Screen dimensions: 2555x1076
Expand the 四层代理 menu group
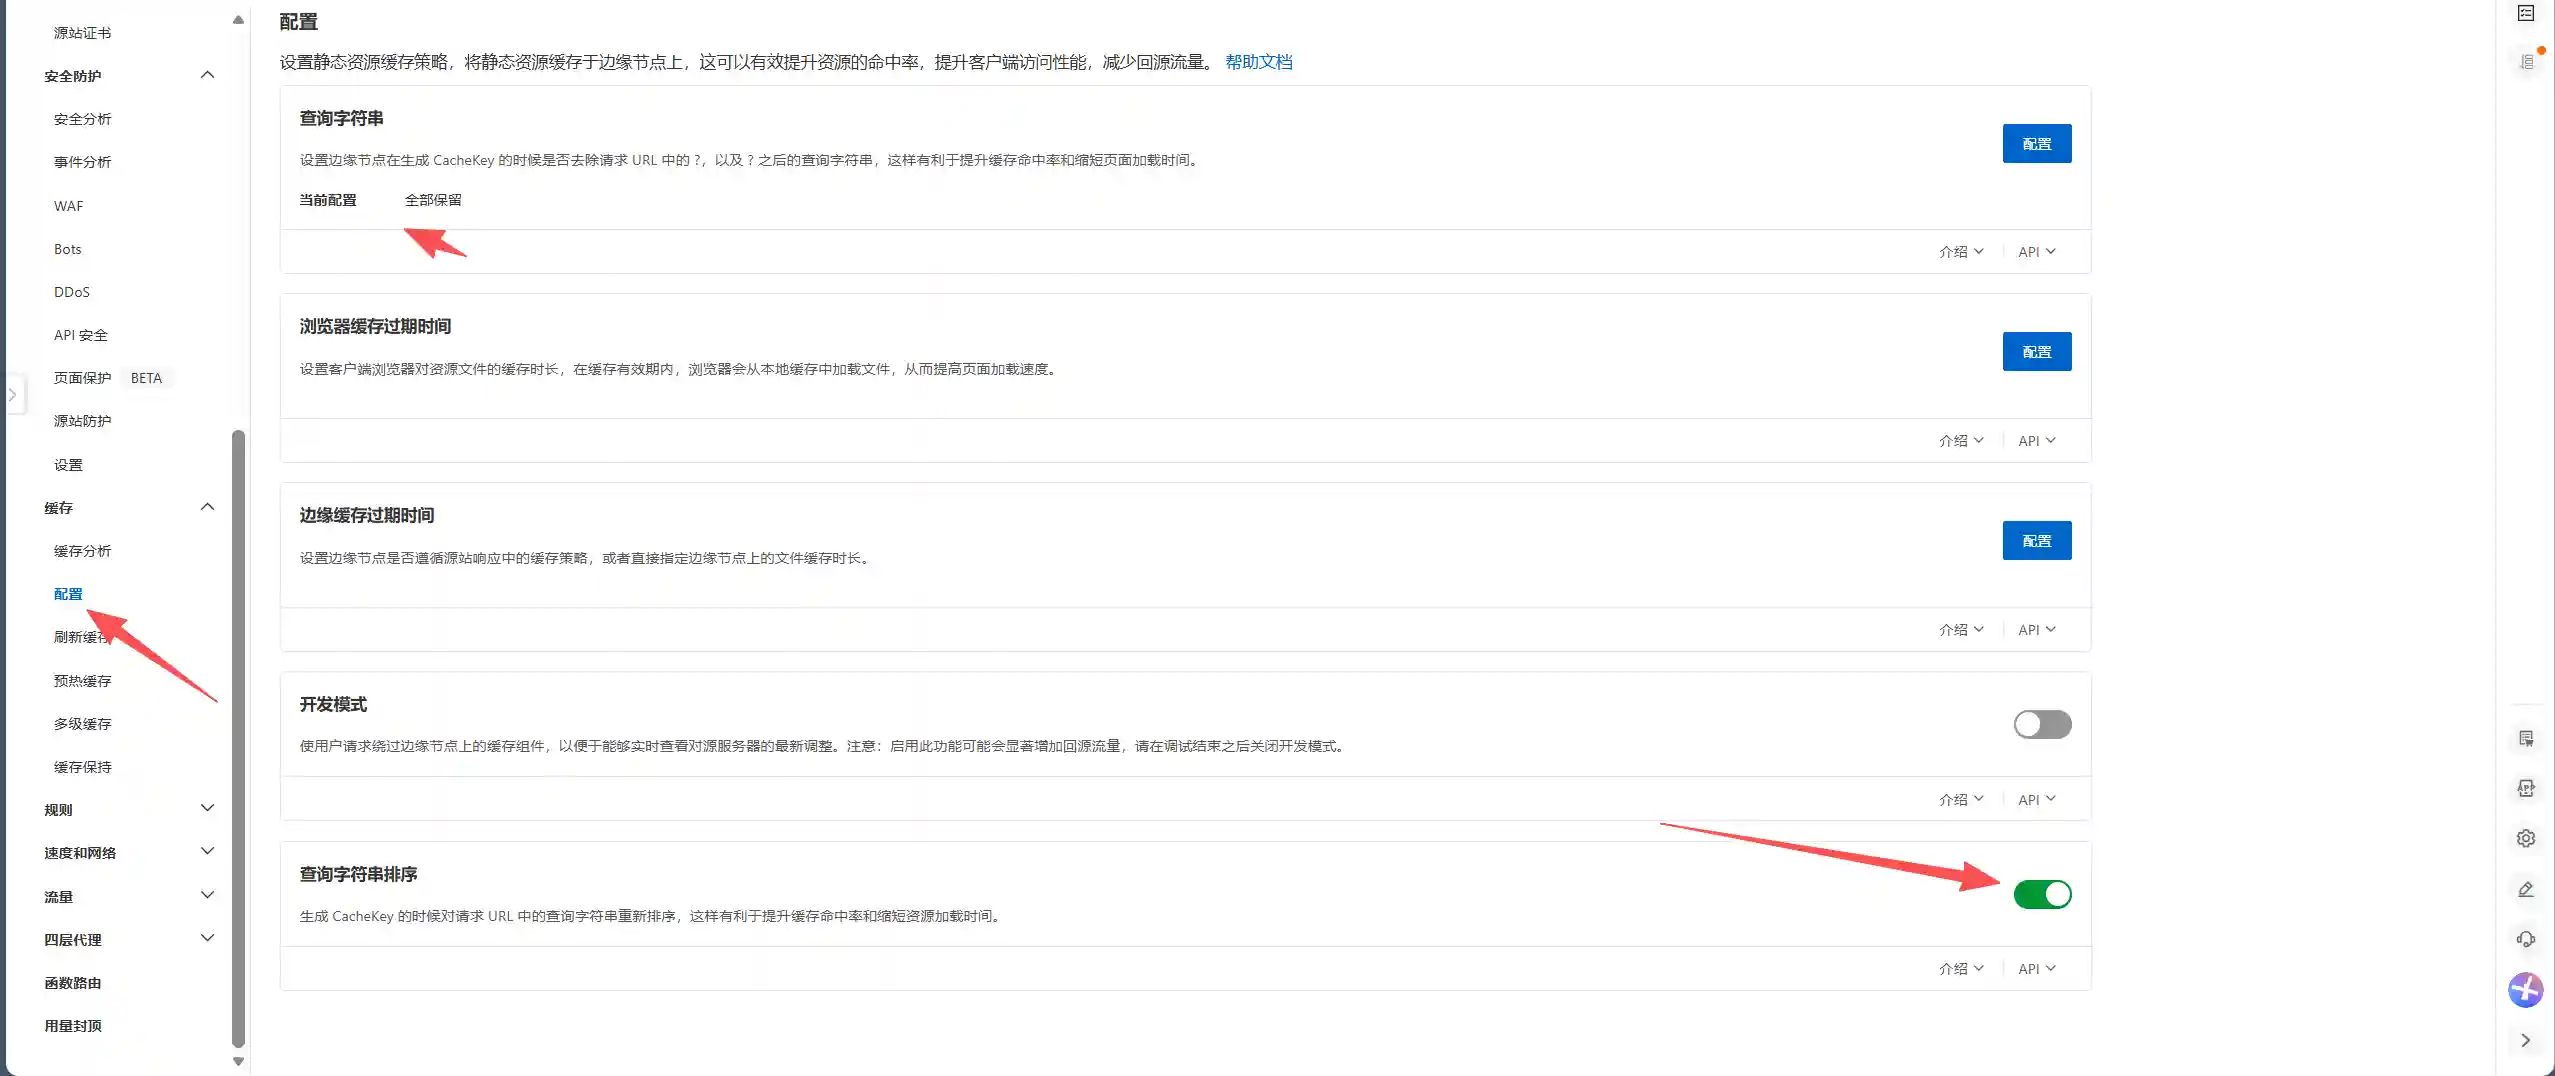point(207,938)
